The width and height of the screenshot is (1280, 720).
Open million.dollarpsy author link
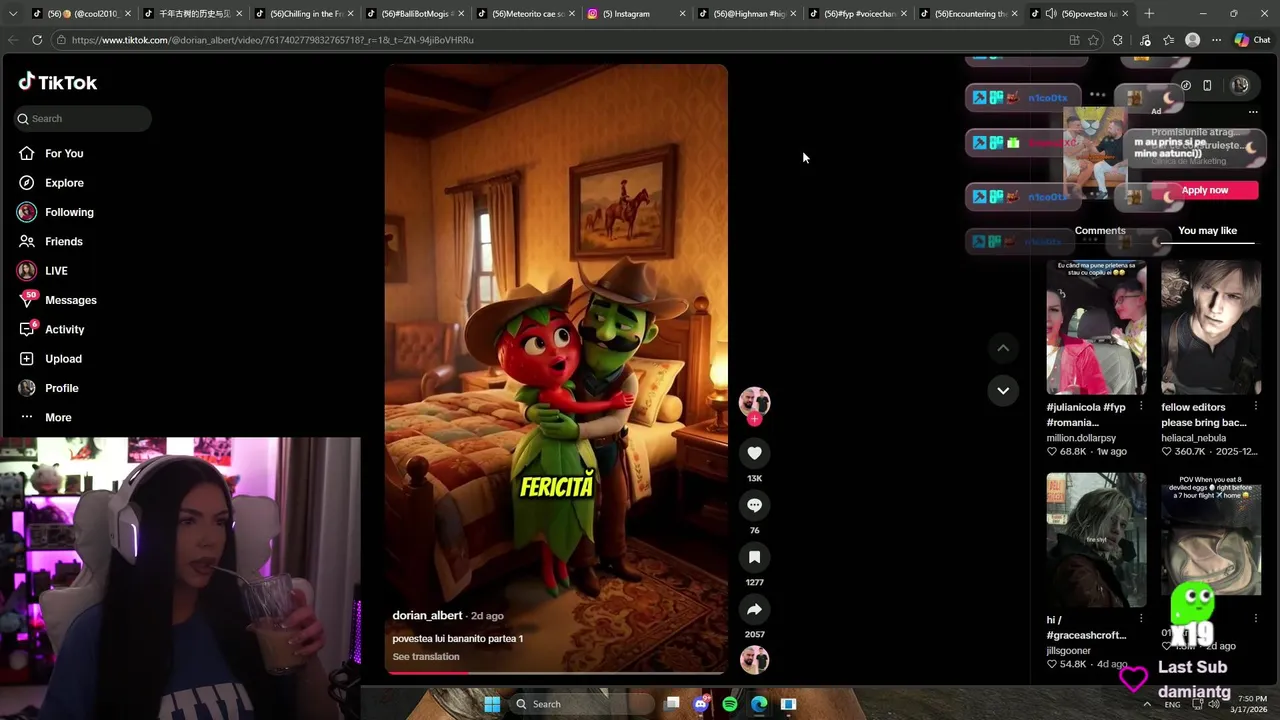[x=1081, y=438]
